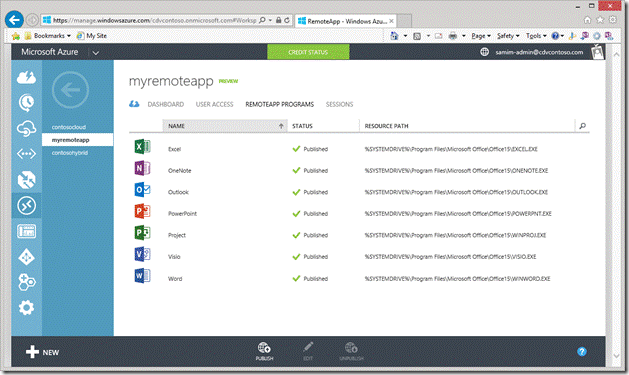Image resolution: width=629 pixels, height=375 pixels.
Task: Click the RESOURCE PATH column header
Action: [386, 126]
